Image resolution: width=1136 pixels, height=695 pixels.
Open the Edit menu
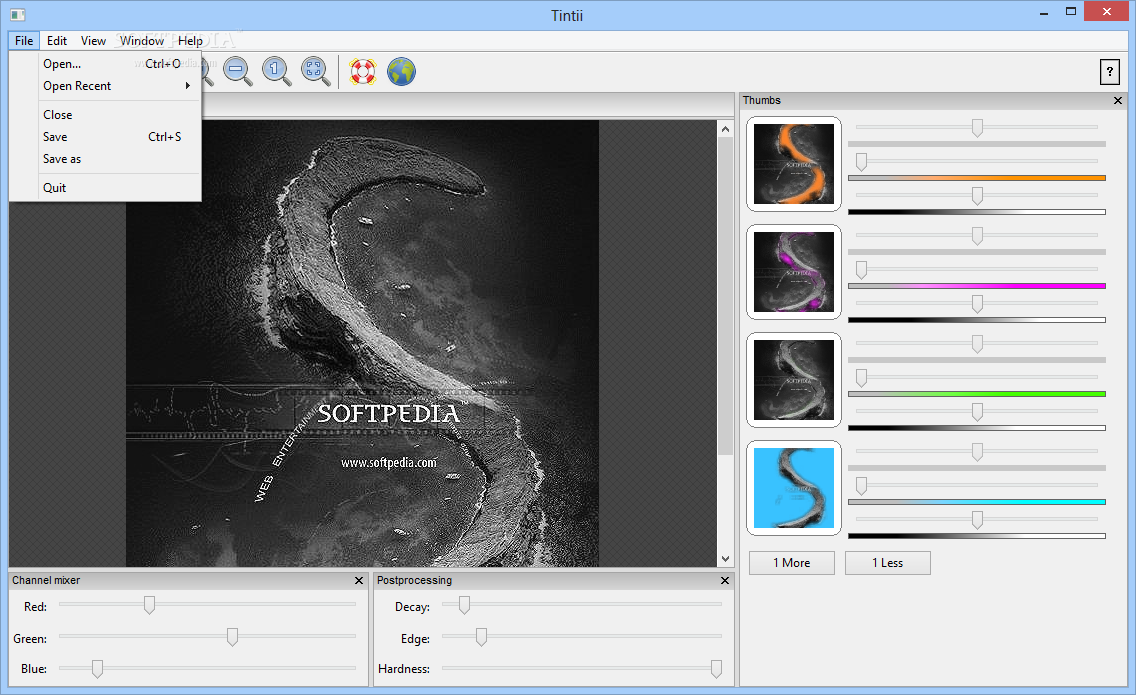coord(57,41)
